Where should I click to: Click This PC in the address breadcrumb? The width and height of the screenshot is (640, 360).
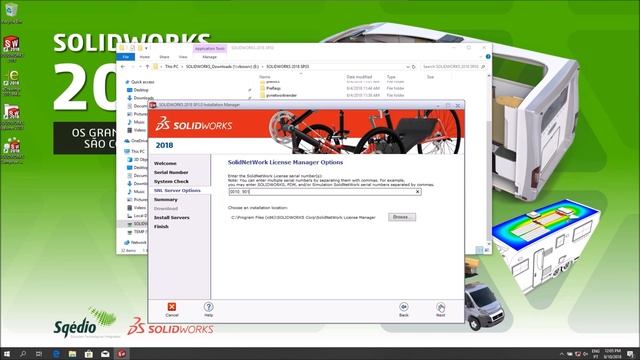point(171,67)
